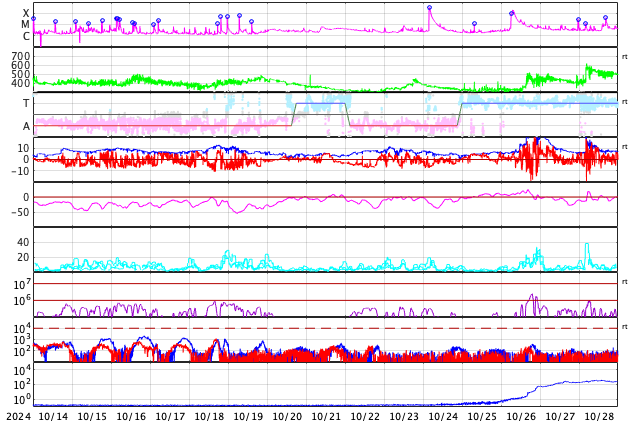Select the -50 axis value on magenta plot
The image size is (634, 424).
20,212
